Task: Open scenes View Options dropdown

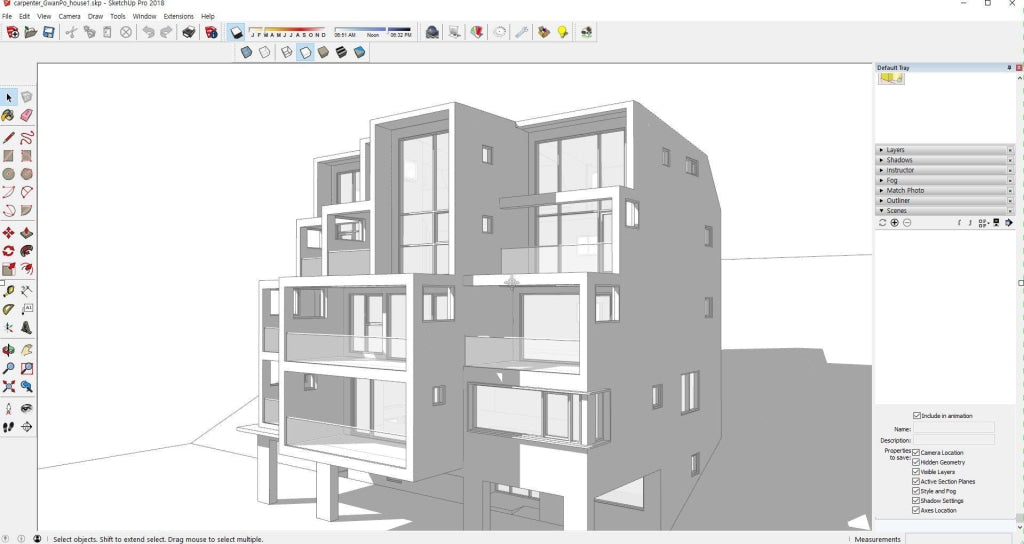Action: click(x=983, y=223)
